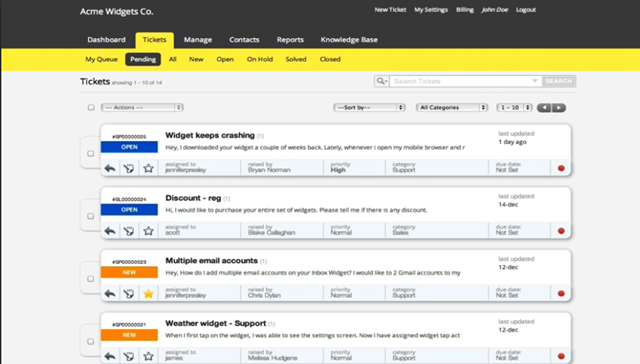Open the Sort by dropdown

point(369,107)
